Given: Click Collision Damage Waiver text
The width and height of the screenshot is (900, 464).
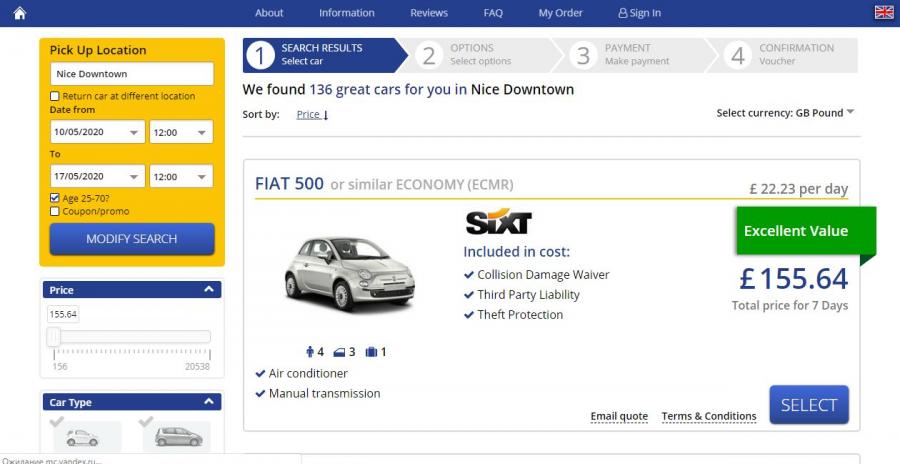Looking at the screenshot, I should tap(543, 274).
